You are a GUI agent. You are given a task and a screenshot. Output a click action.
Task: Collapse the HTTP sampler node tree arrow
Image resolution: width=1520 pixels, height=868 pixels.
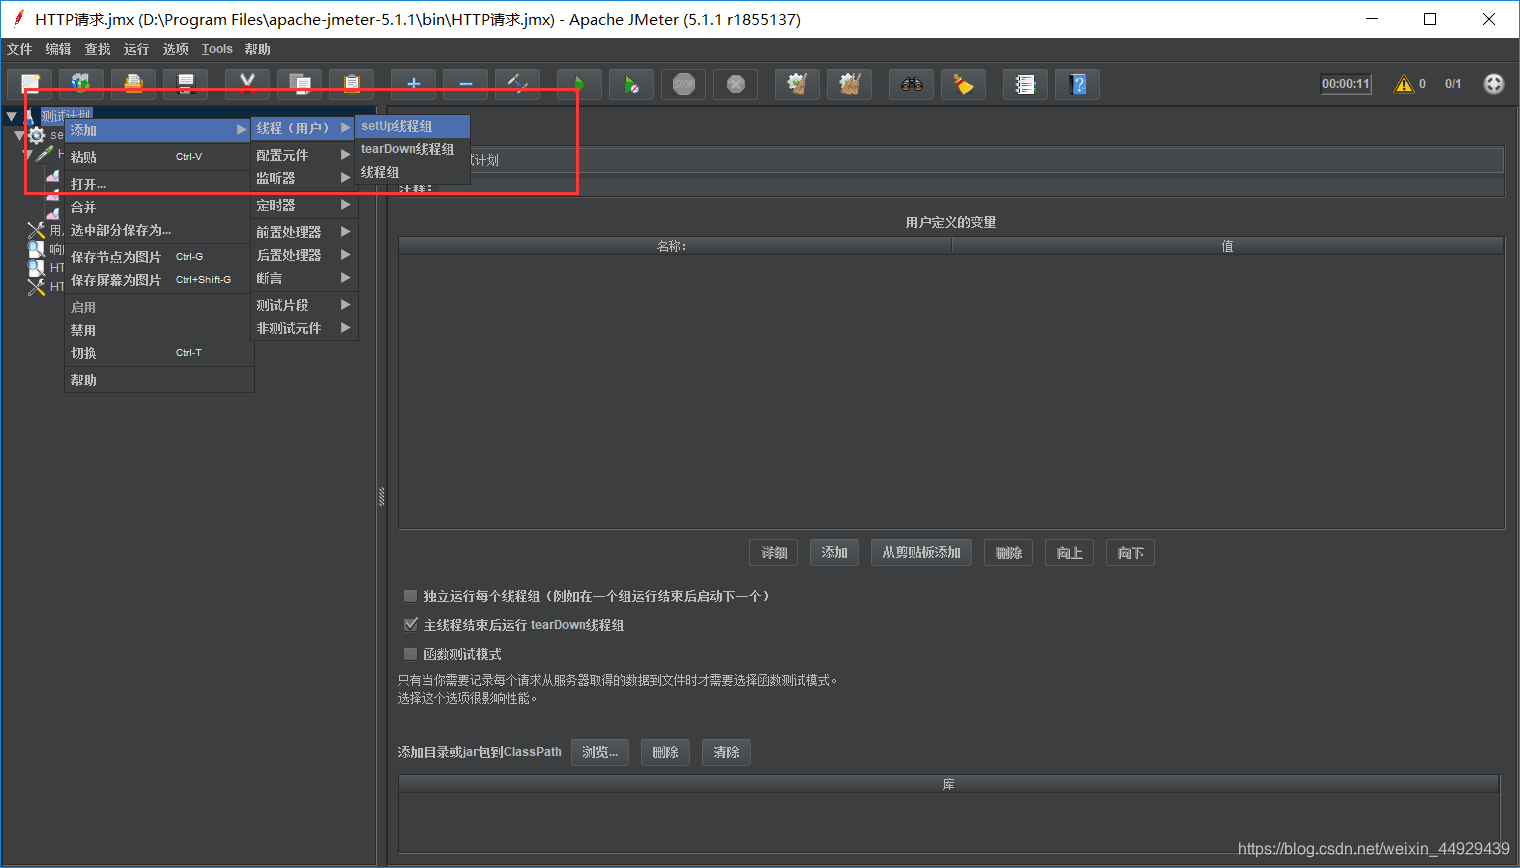[x=28, y=155]
